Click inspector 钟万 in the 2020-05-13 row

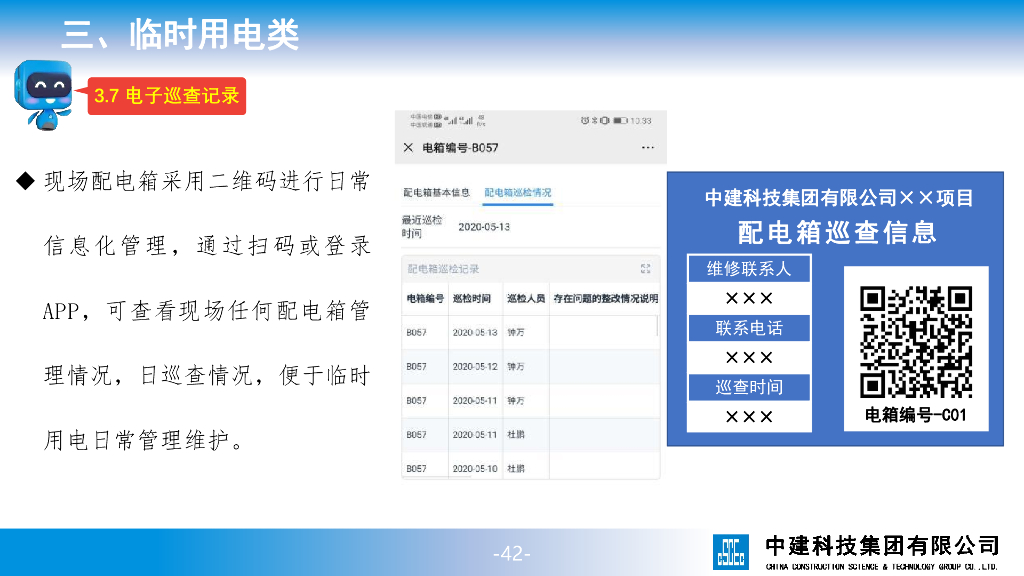pyautogui.click(x=516, y=332)
